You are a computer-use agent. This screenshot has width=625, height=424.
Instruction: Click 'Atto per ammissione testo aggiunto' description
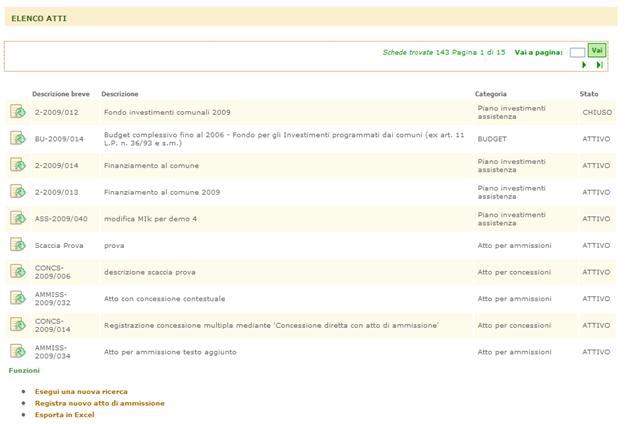click(x=170, y=352)
